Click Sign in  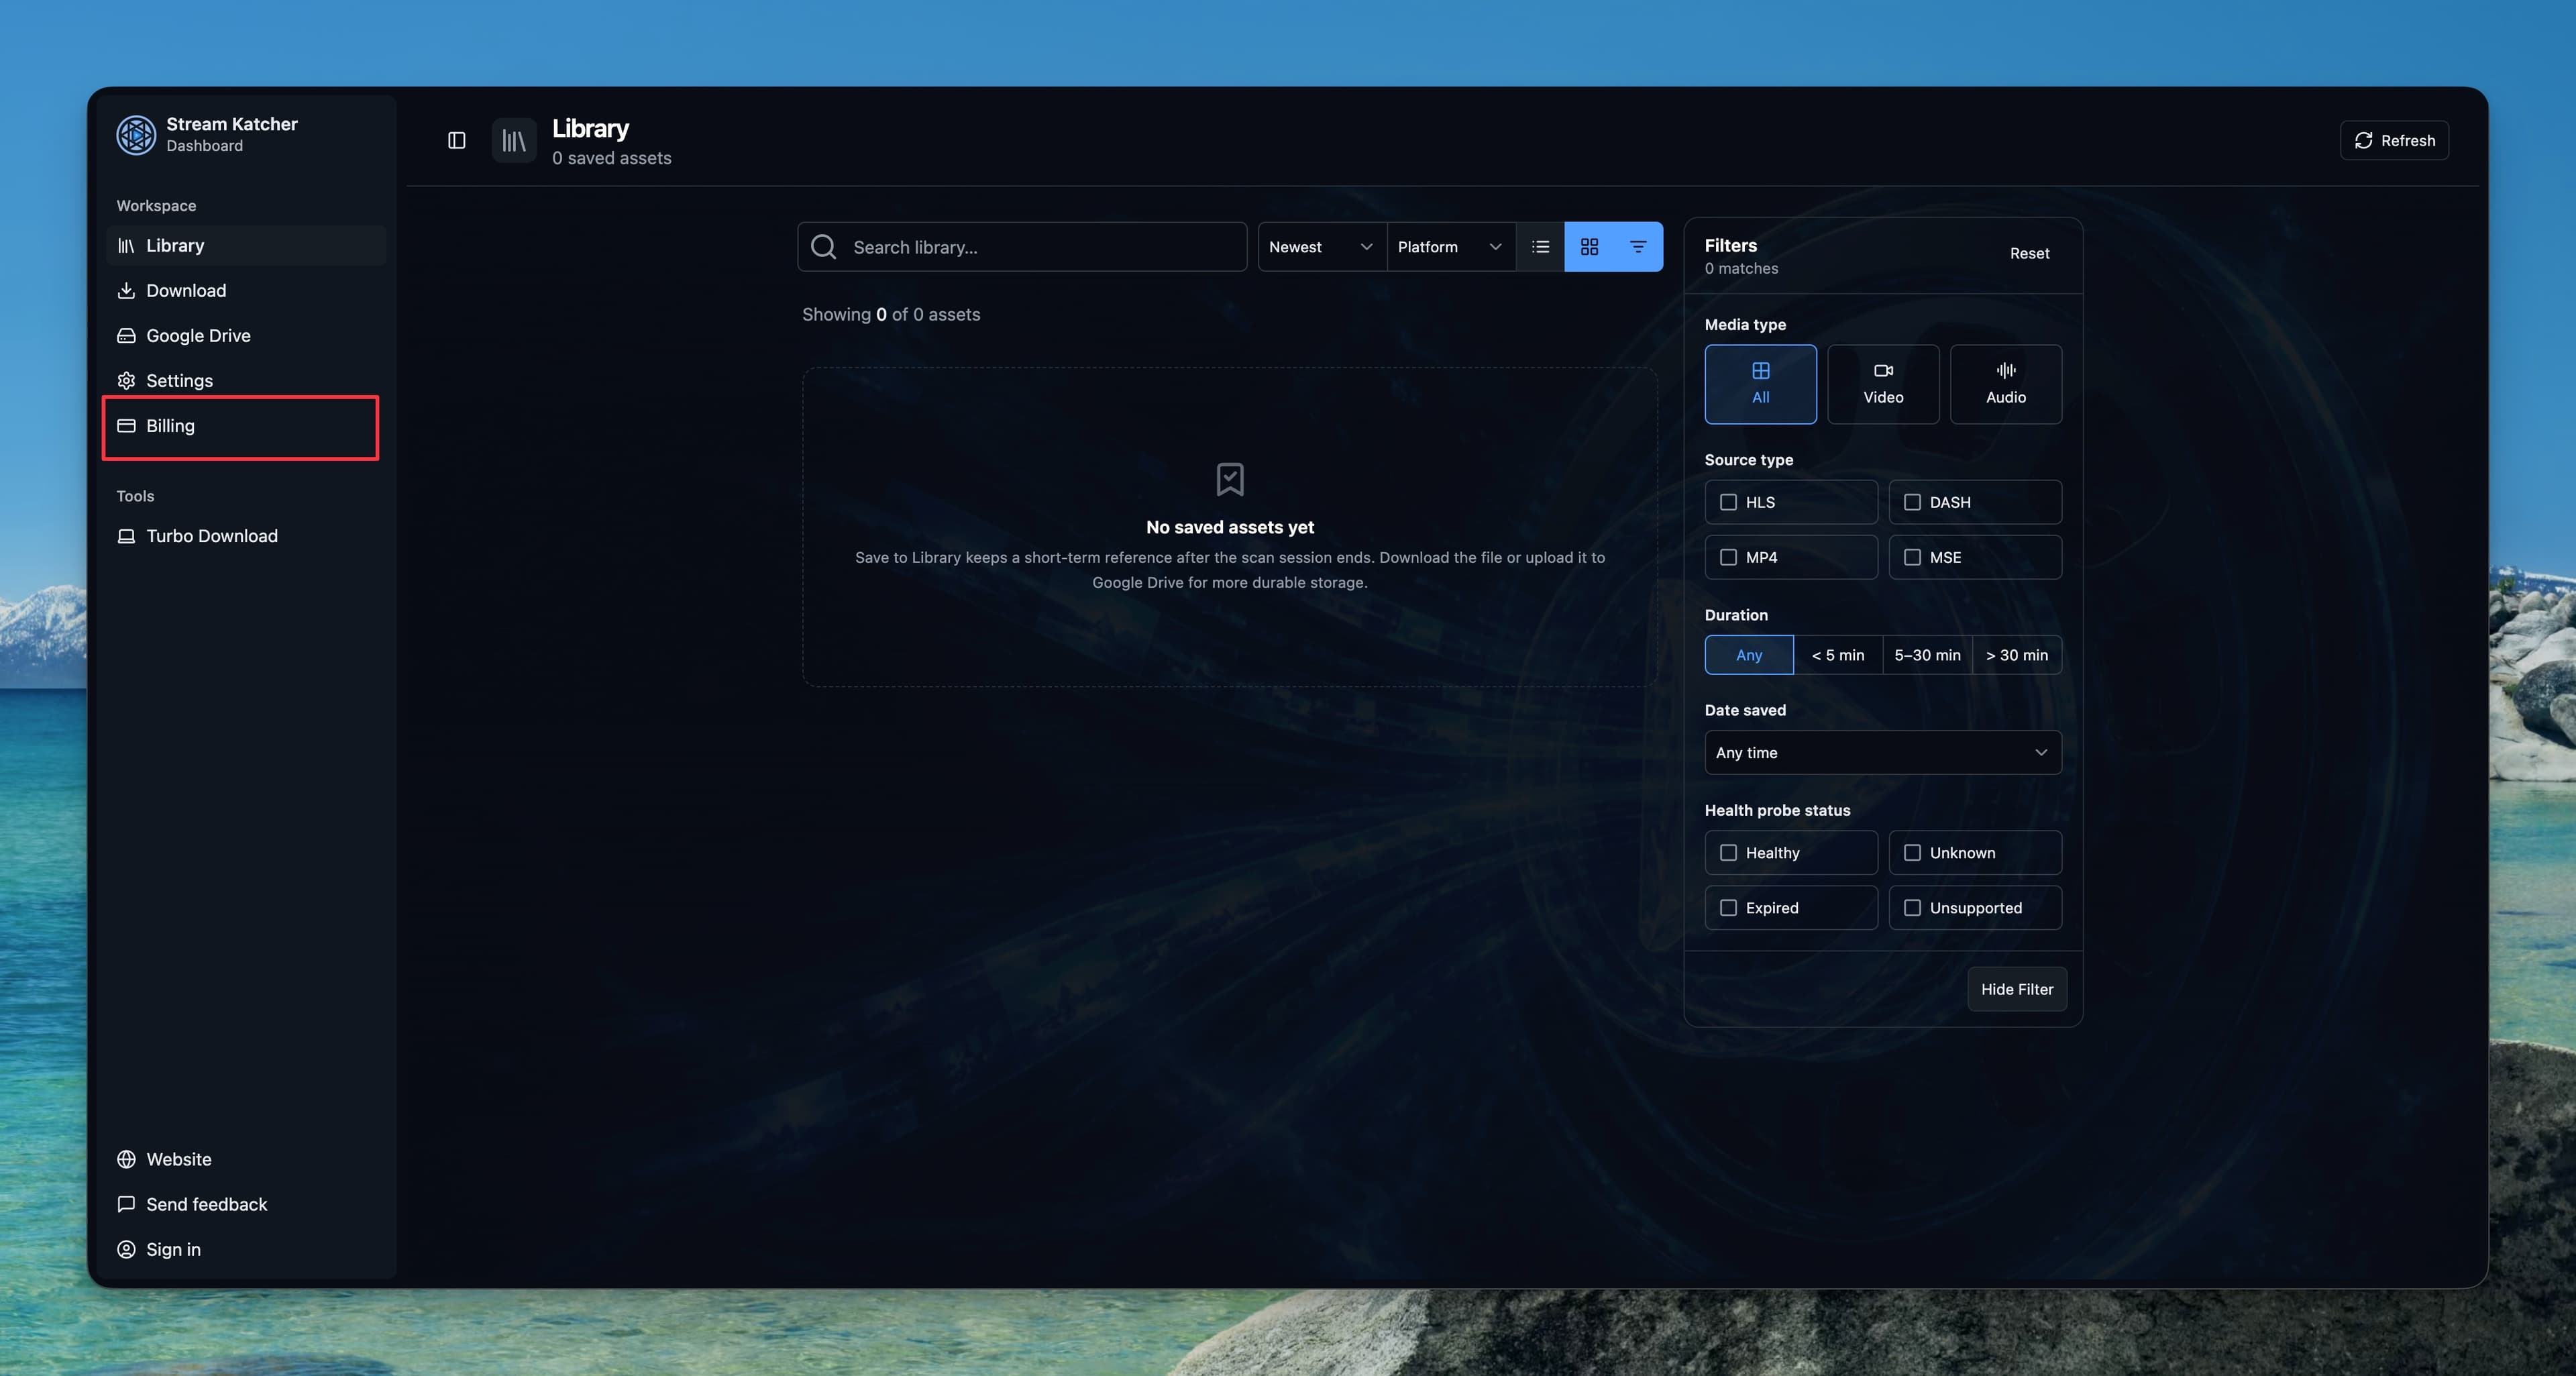tap(246, 1249)
